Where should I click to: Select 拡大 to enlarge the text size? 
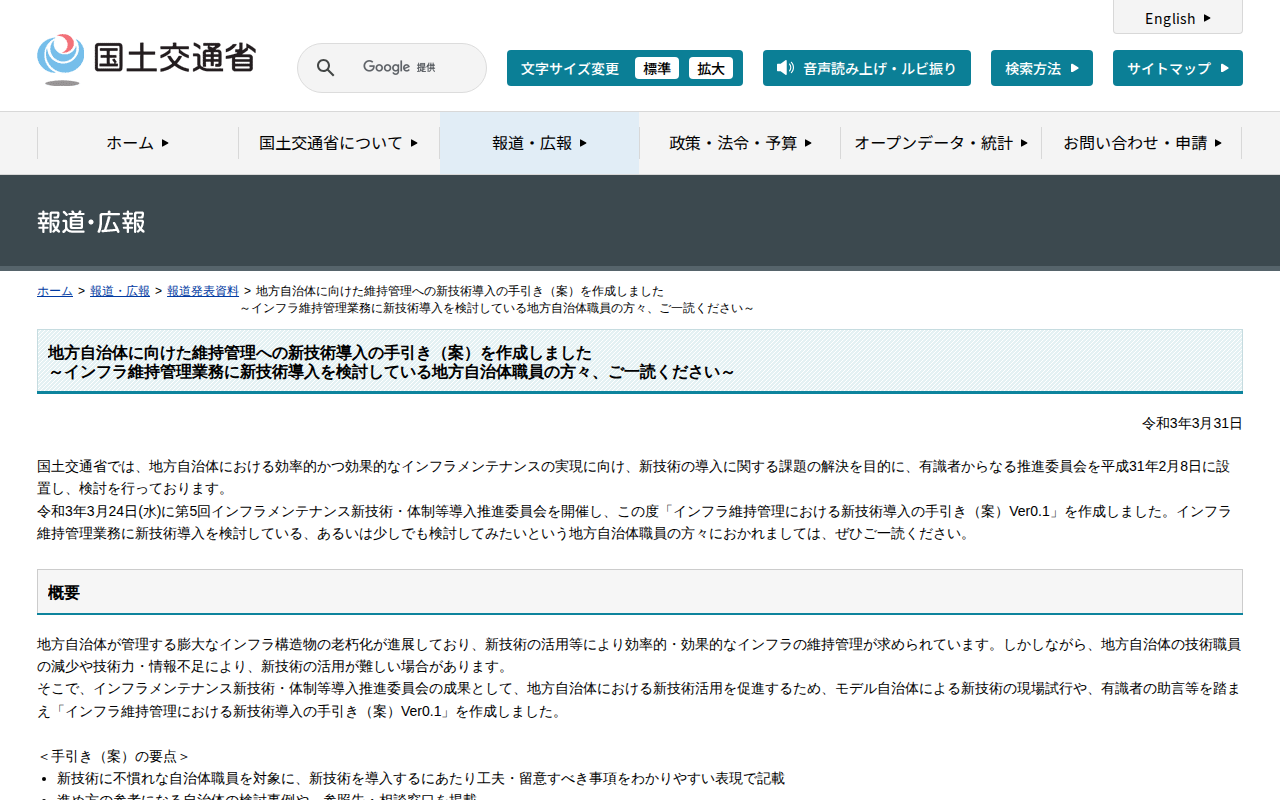pos(711,68)
